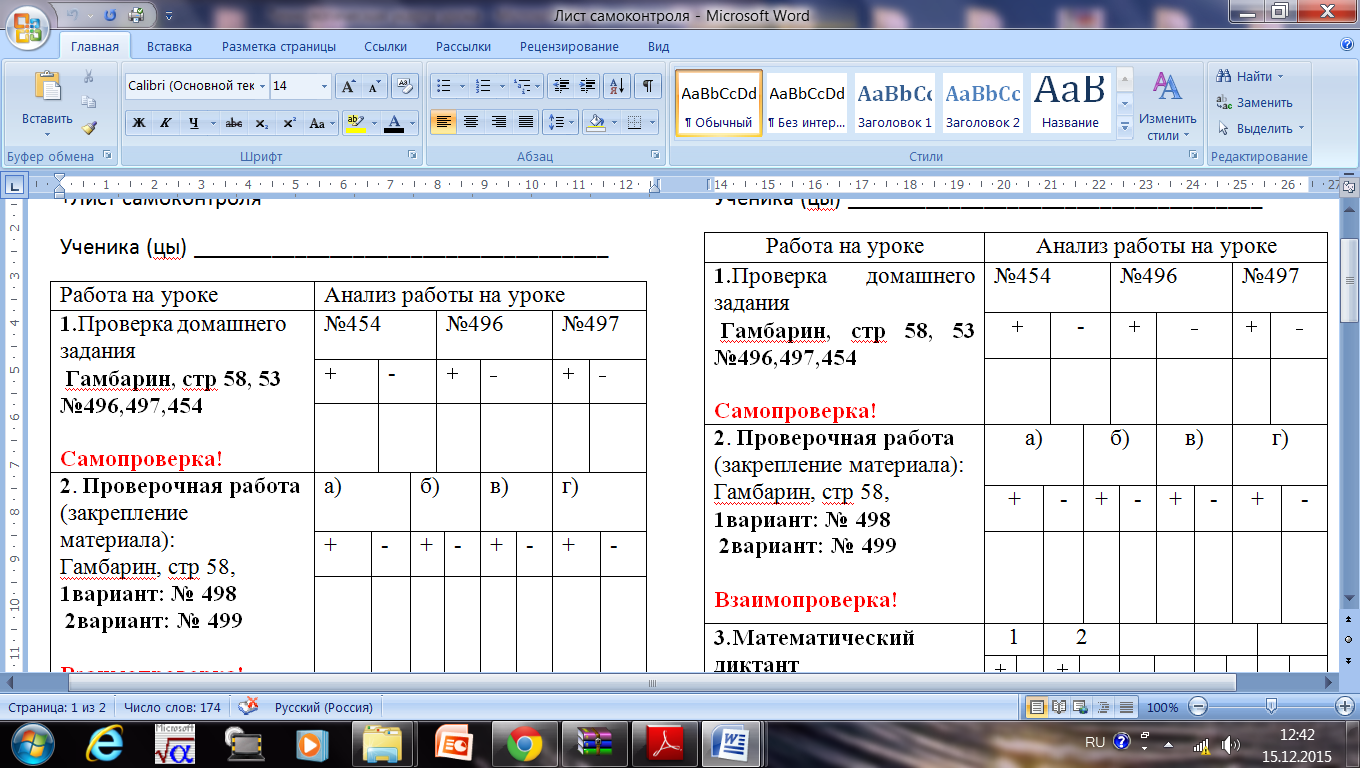Click the Cut scissors icon
This screenshot has width=1360, height=768.
pyautogui.click(x=88, y=77)
